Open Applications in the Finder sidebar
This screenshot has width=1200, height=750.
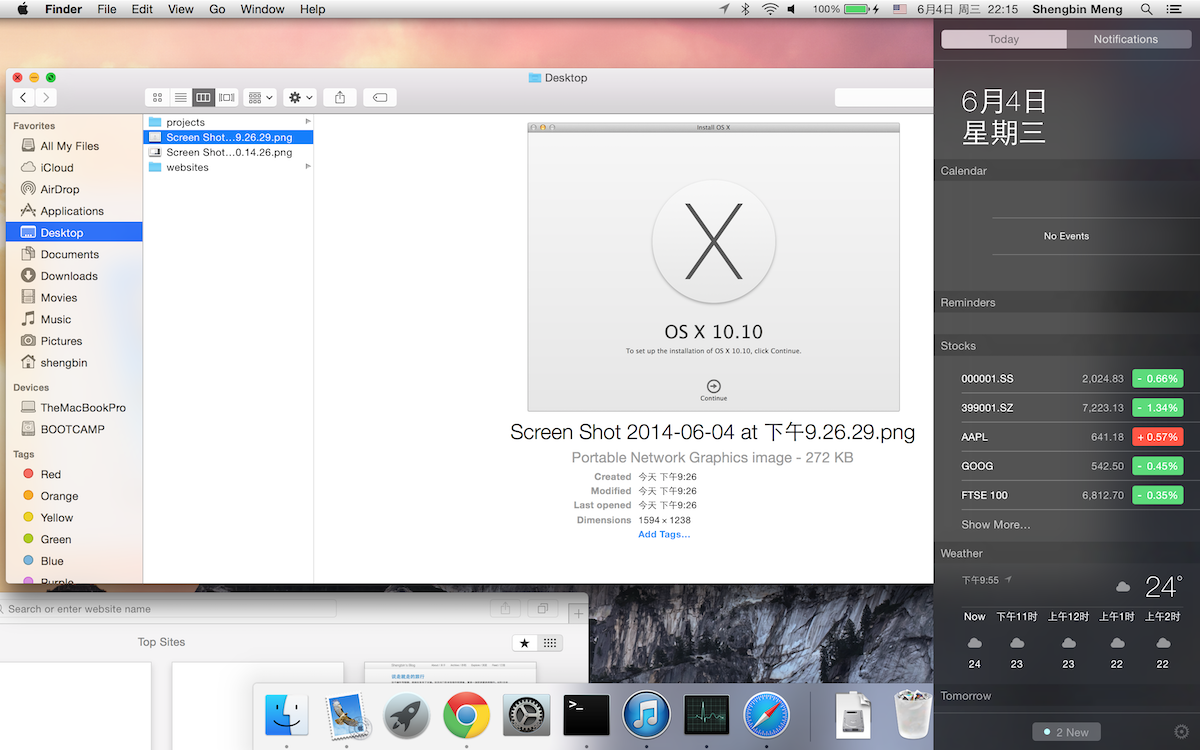pos(74,211)
